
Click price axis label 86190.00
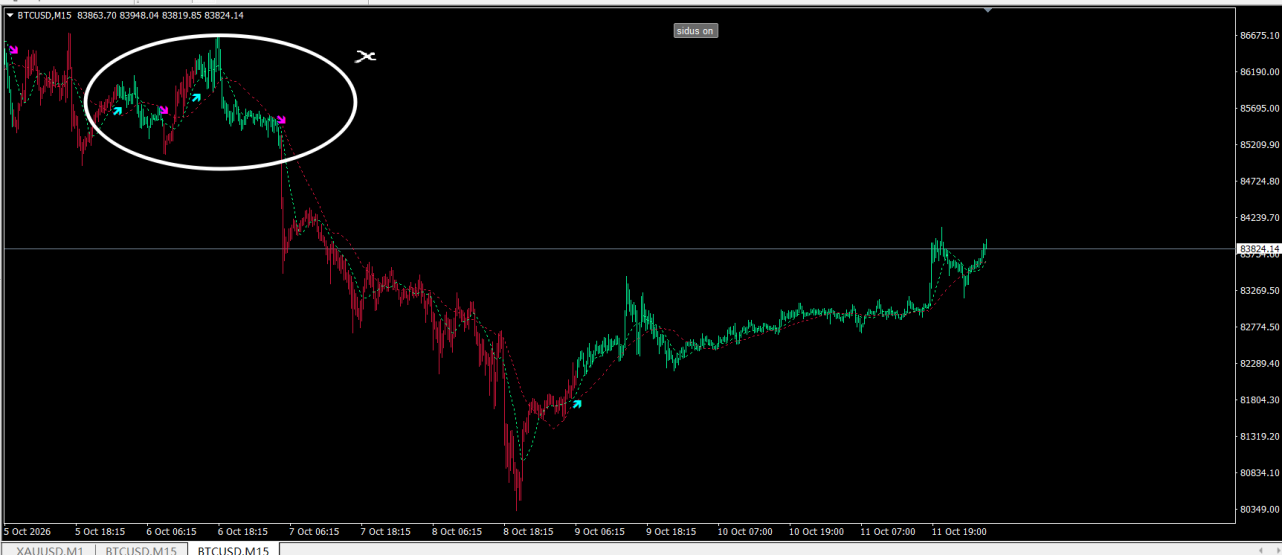pos(1260,72)
